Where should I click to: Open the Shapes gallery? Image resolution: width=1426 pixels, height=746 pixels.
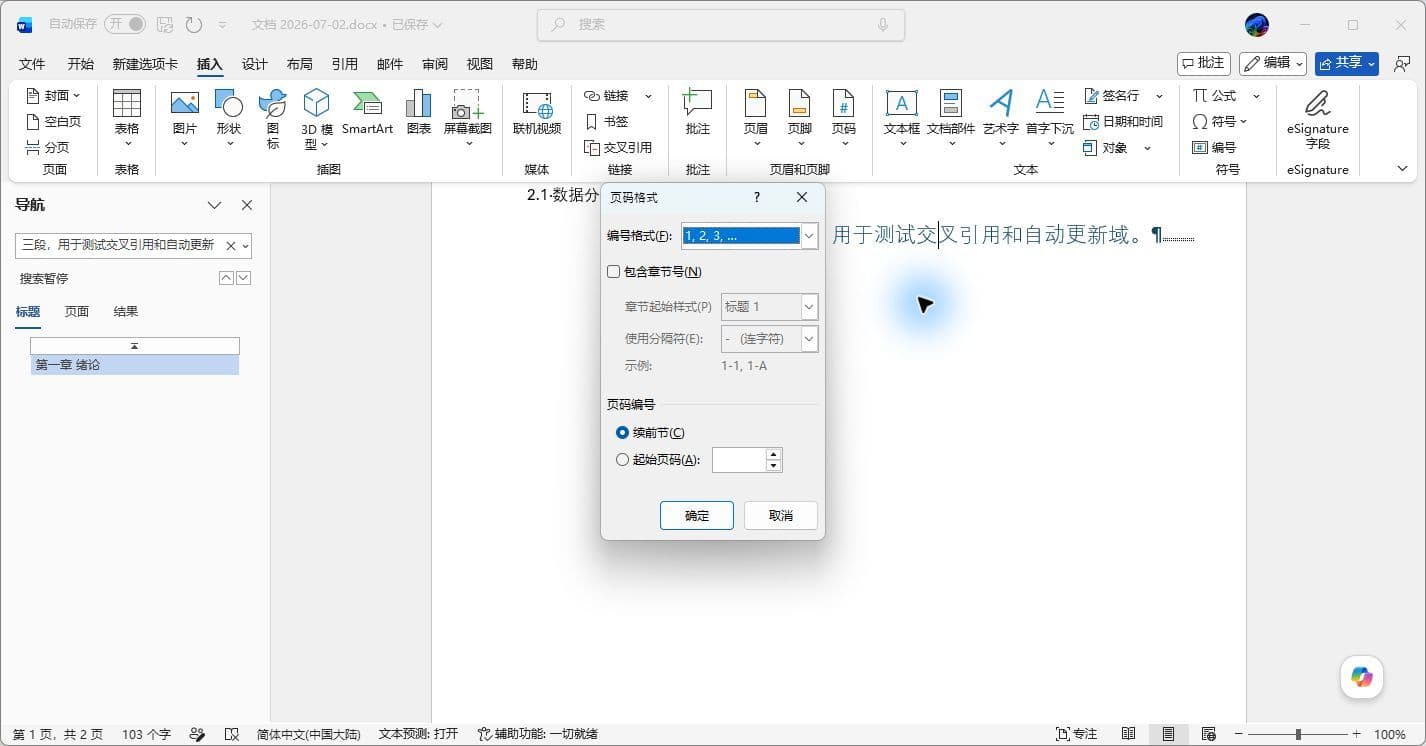(x=229, y=118)
